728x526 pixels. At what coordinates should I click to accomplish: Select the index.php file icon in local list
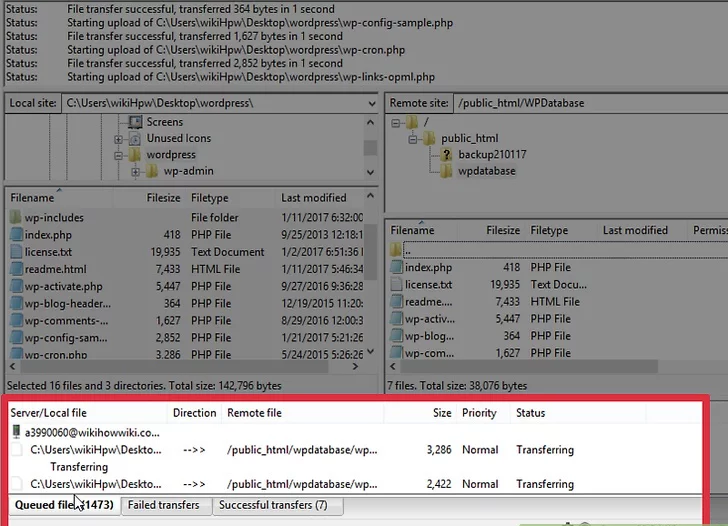16,235
